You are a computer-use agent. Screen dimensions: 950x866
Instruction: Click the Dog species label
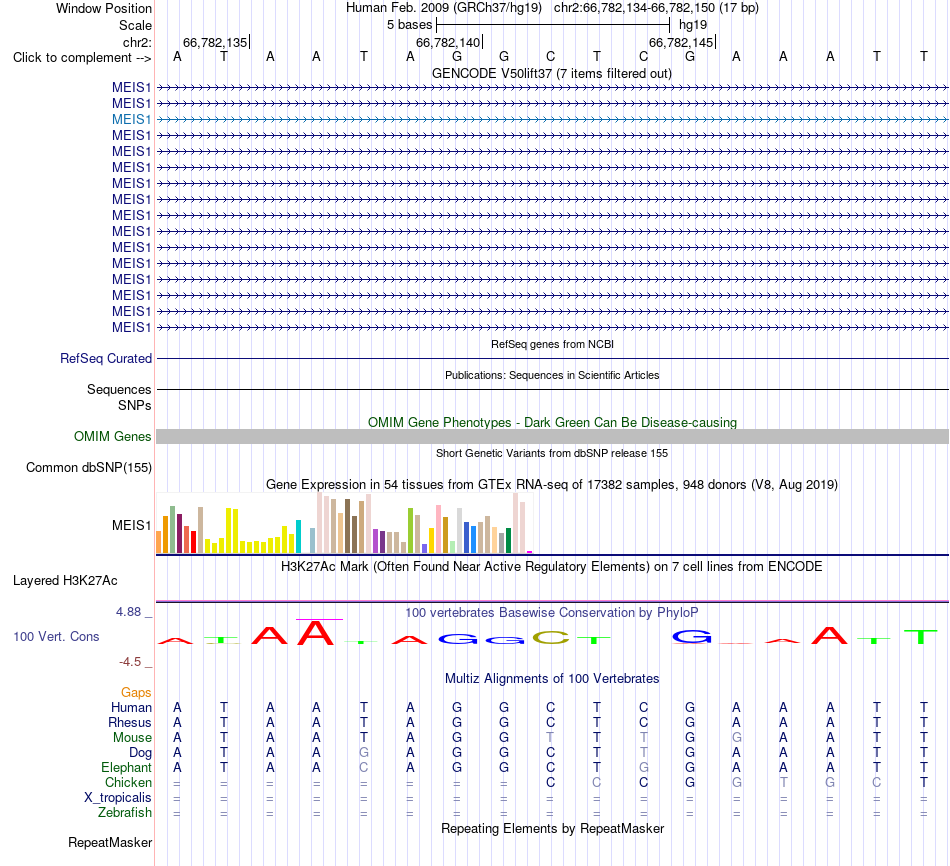(140, 753)
